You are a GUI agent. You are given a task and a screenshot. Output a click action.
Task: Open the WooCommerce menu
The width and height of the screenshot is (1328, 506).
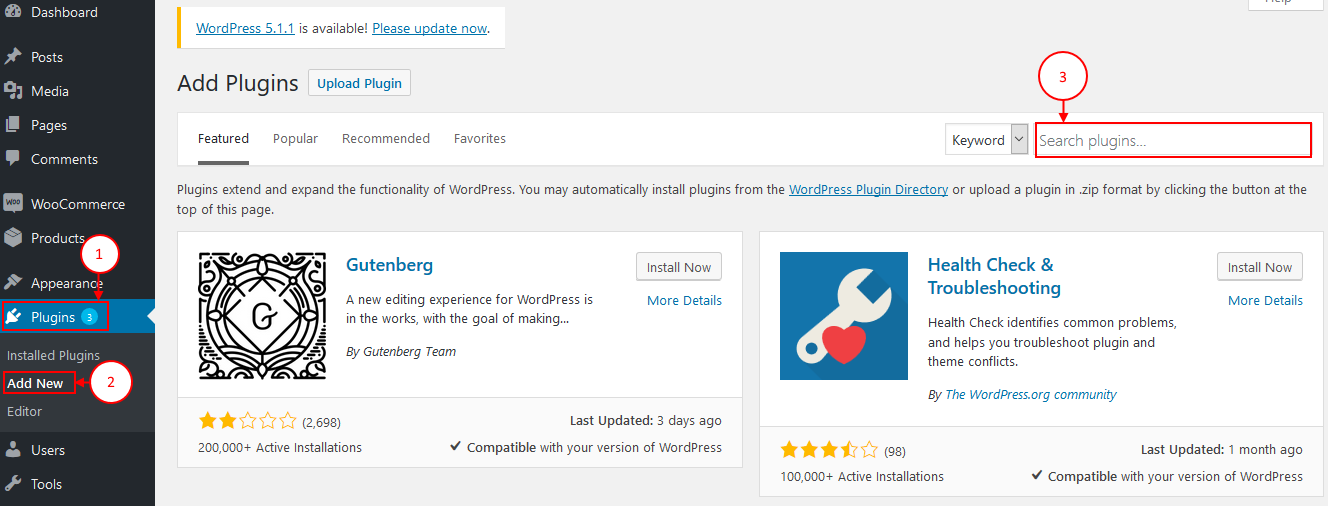(78, 204)
